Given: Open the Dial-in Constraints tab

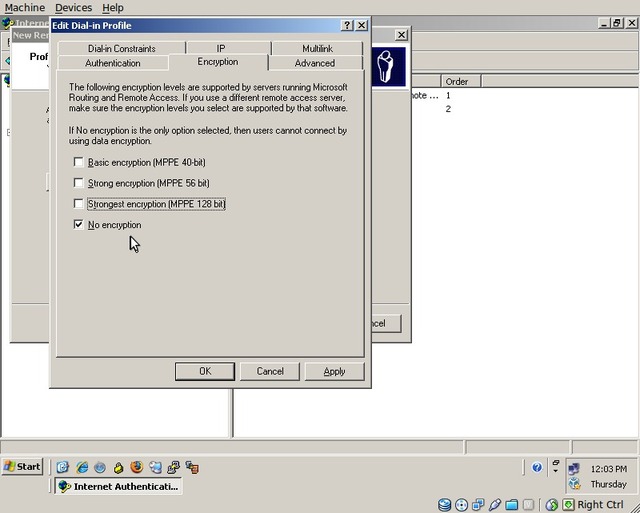Looking at the screenshot, I should [x=121, y=48].
